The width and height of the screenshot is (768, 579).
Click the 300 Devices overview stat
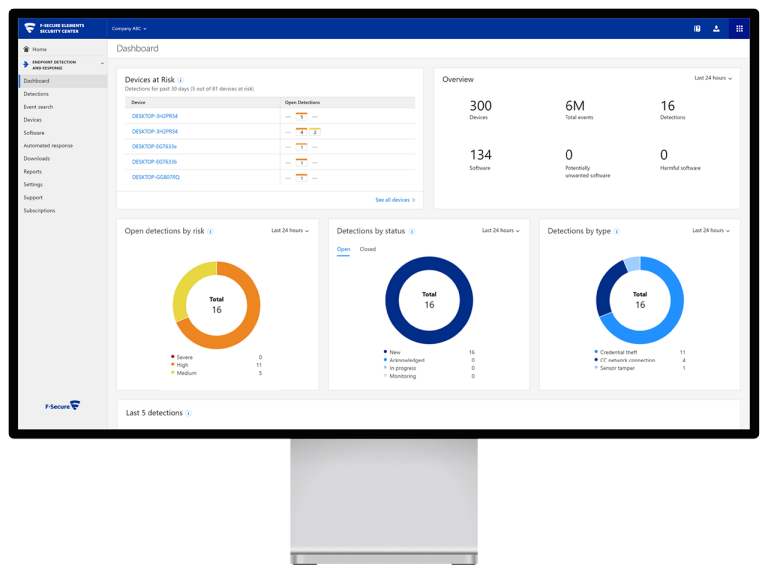coord(480,110)
